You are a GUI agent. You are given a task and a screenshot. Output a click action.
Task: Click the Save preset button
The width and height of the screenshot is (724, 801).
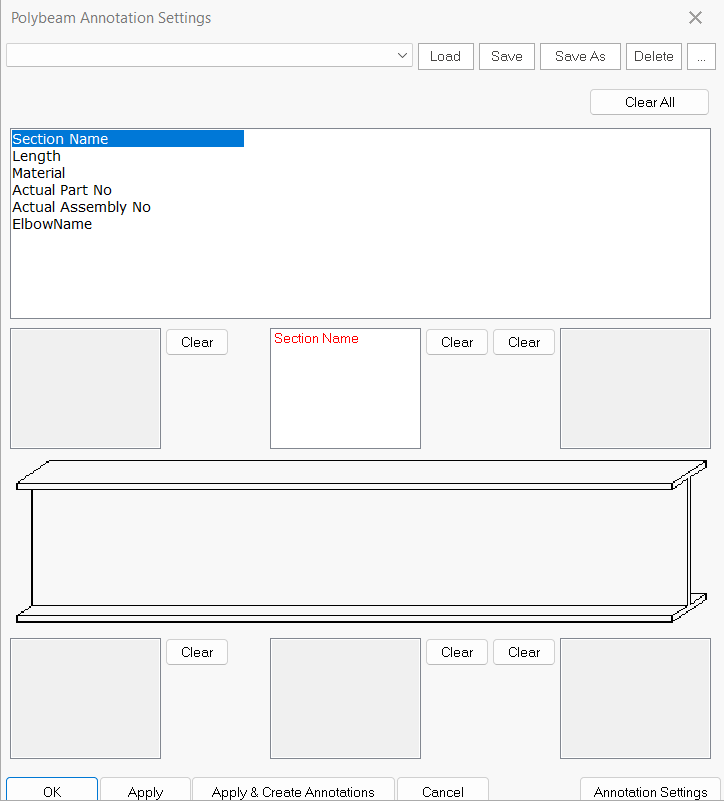tap(507, 56)
